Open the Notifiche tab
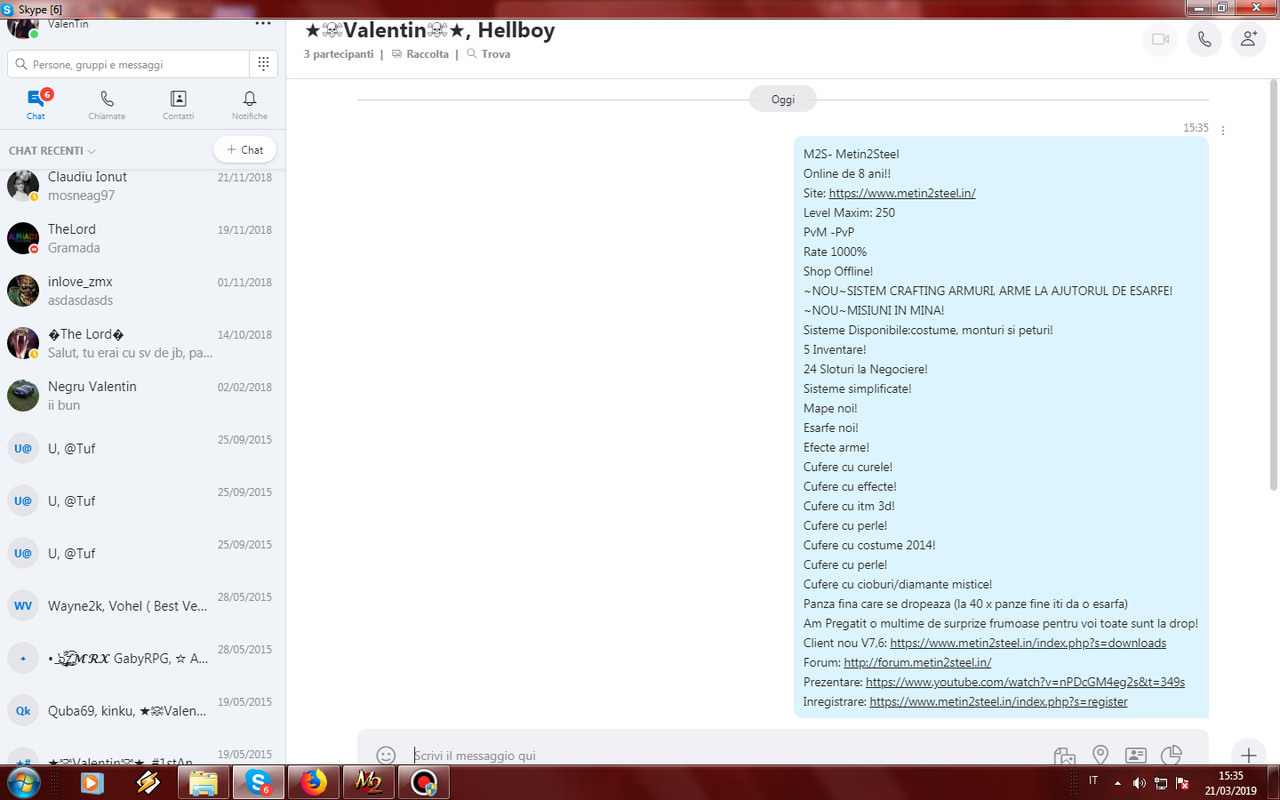This screenshot has height=800, width=1280. [250, 105]
